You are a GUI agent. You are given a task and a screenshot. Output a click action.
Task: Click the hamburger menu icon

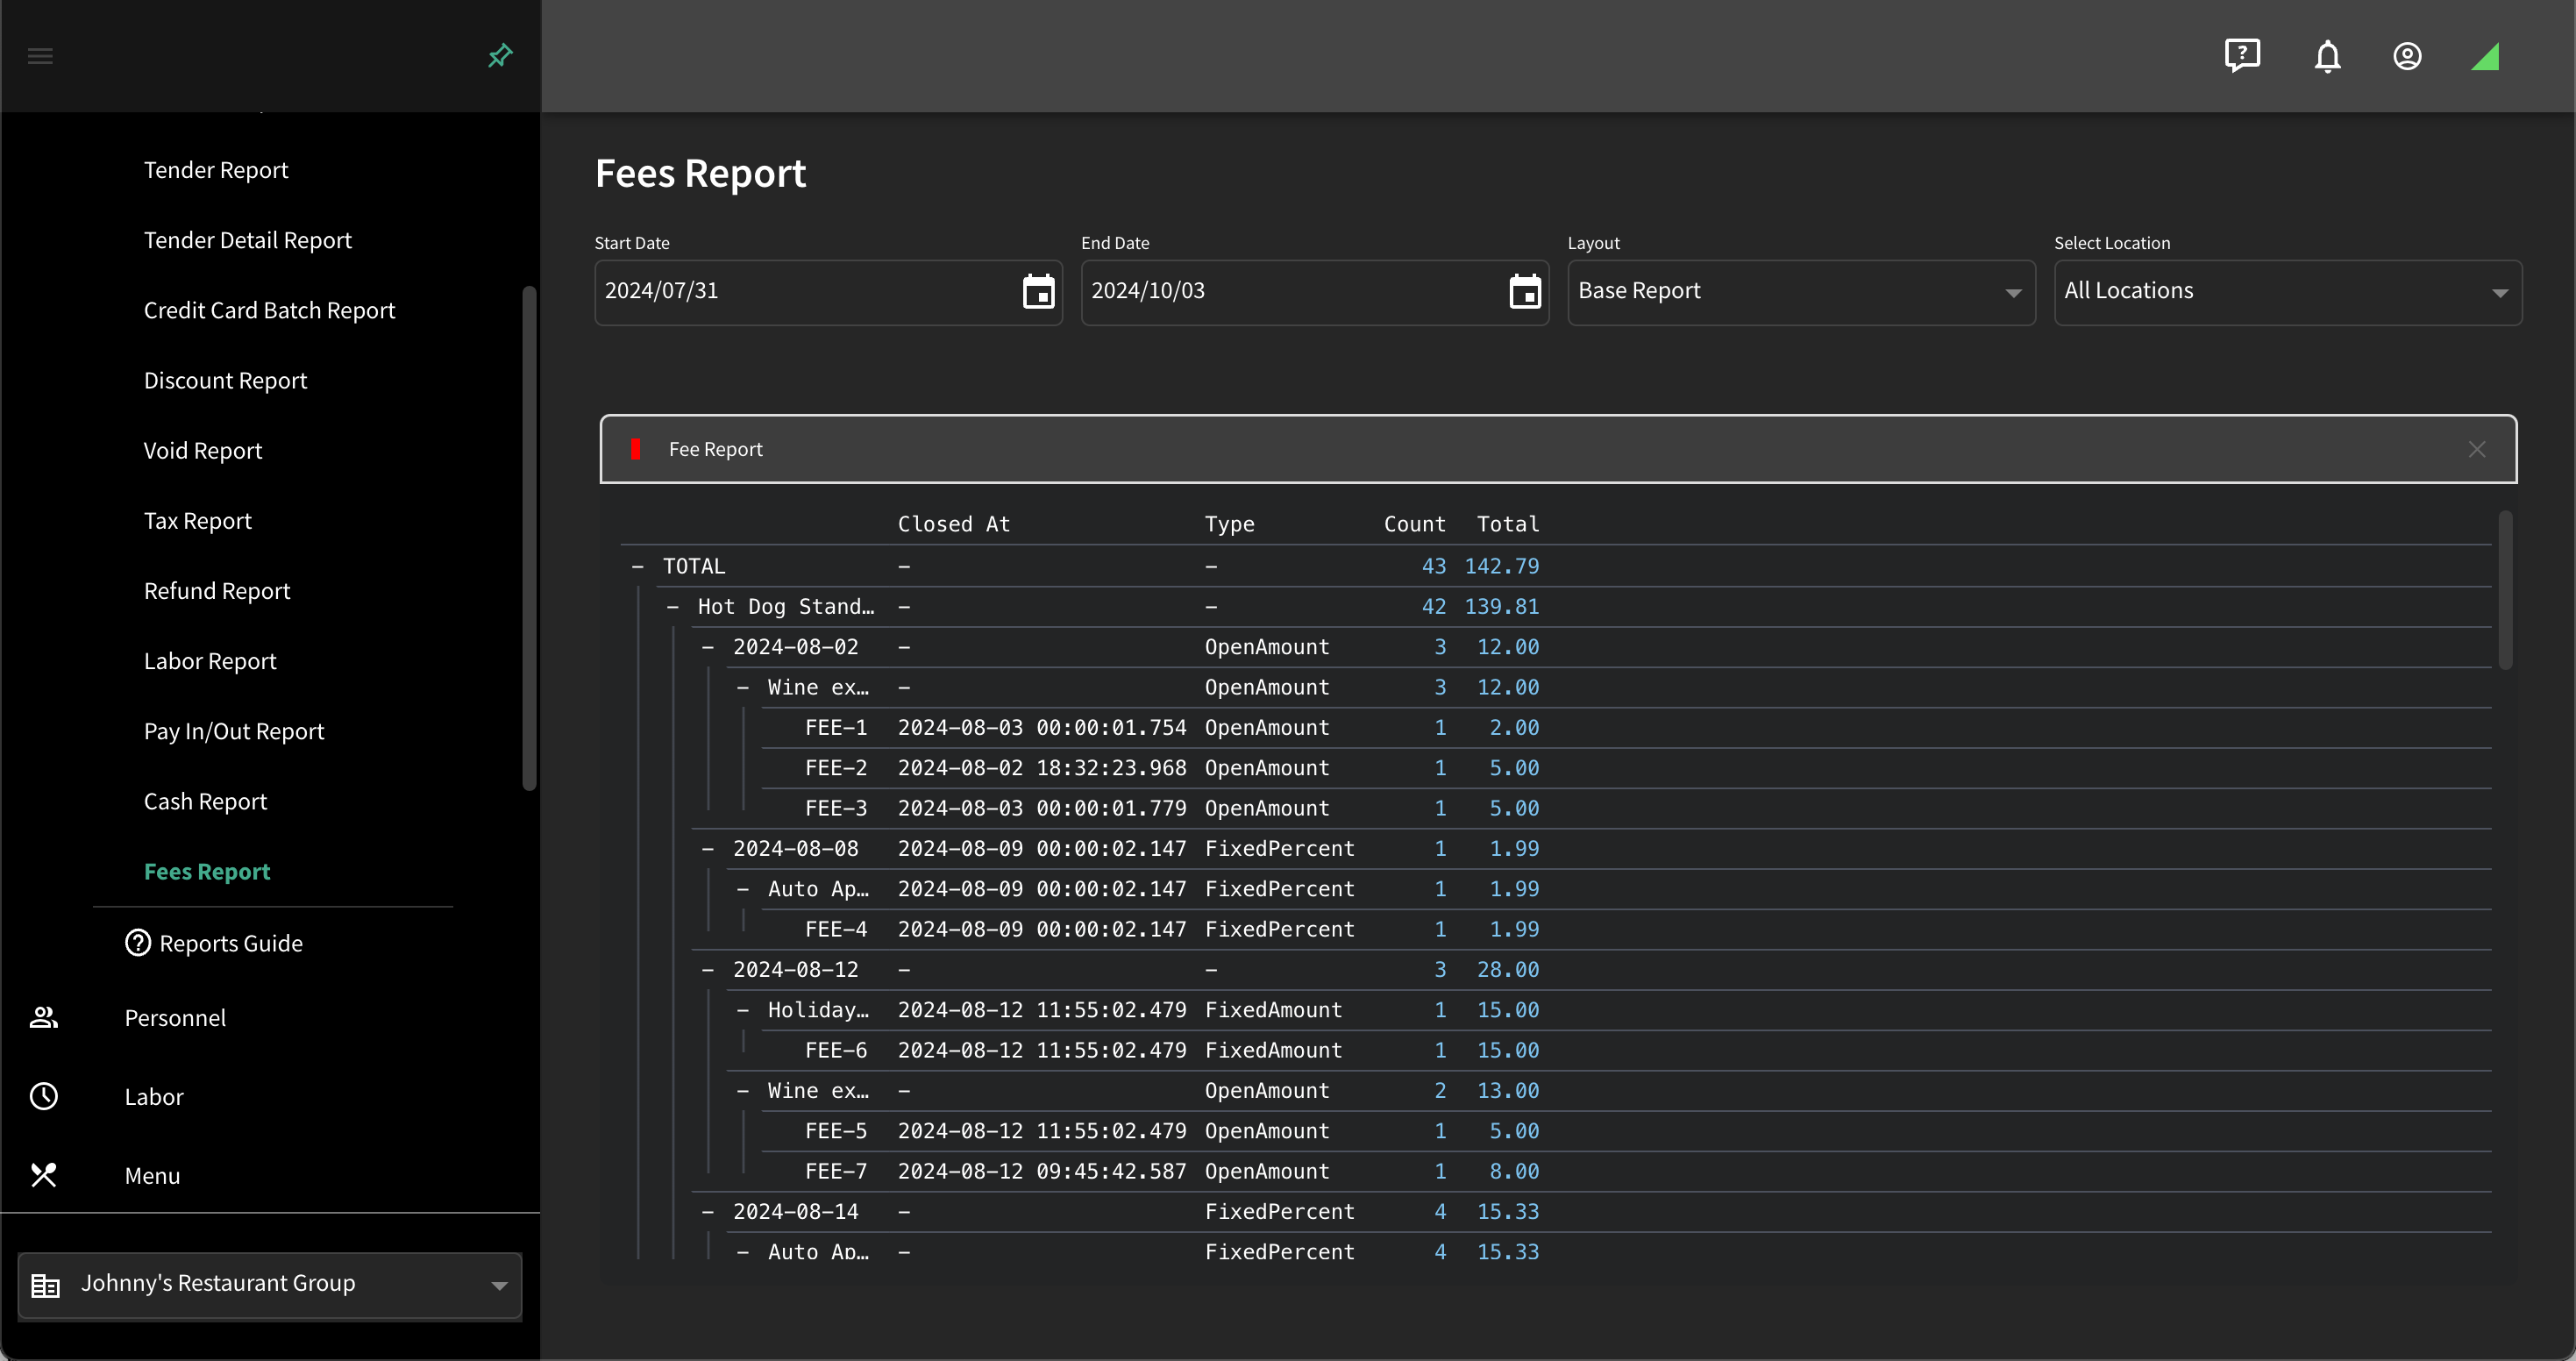coord(40,56)
